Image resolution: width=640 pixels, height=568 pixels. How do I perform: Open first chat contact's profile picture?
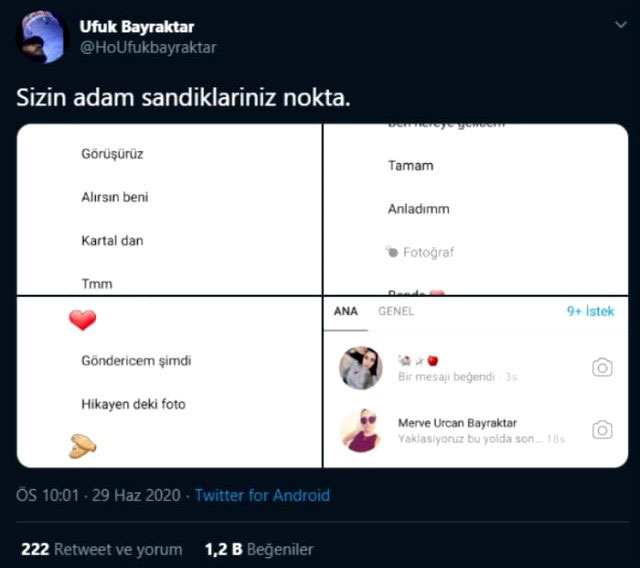point(360,368)
